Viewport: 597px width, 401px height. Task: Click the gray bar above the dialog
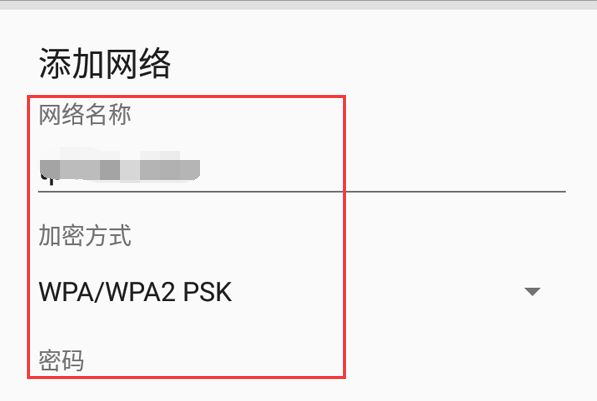coord(298,5)
